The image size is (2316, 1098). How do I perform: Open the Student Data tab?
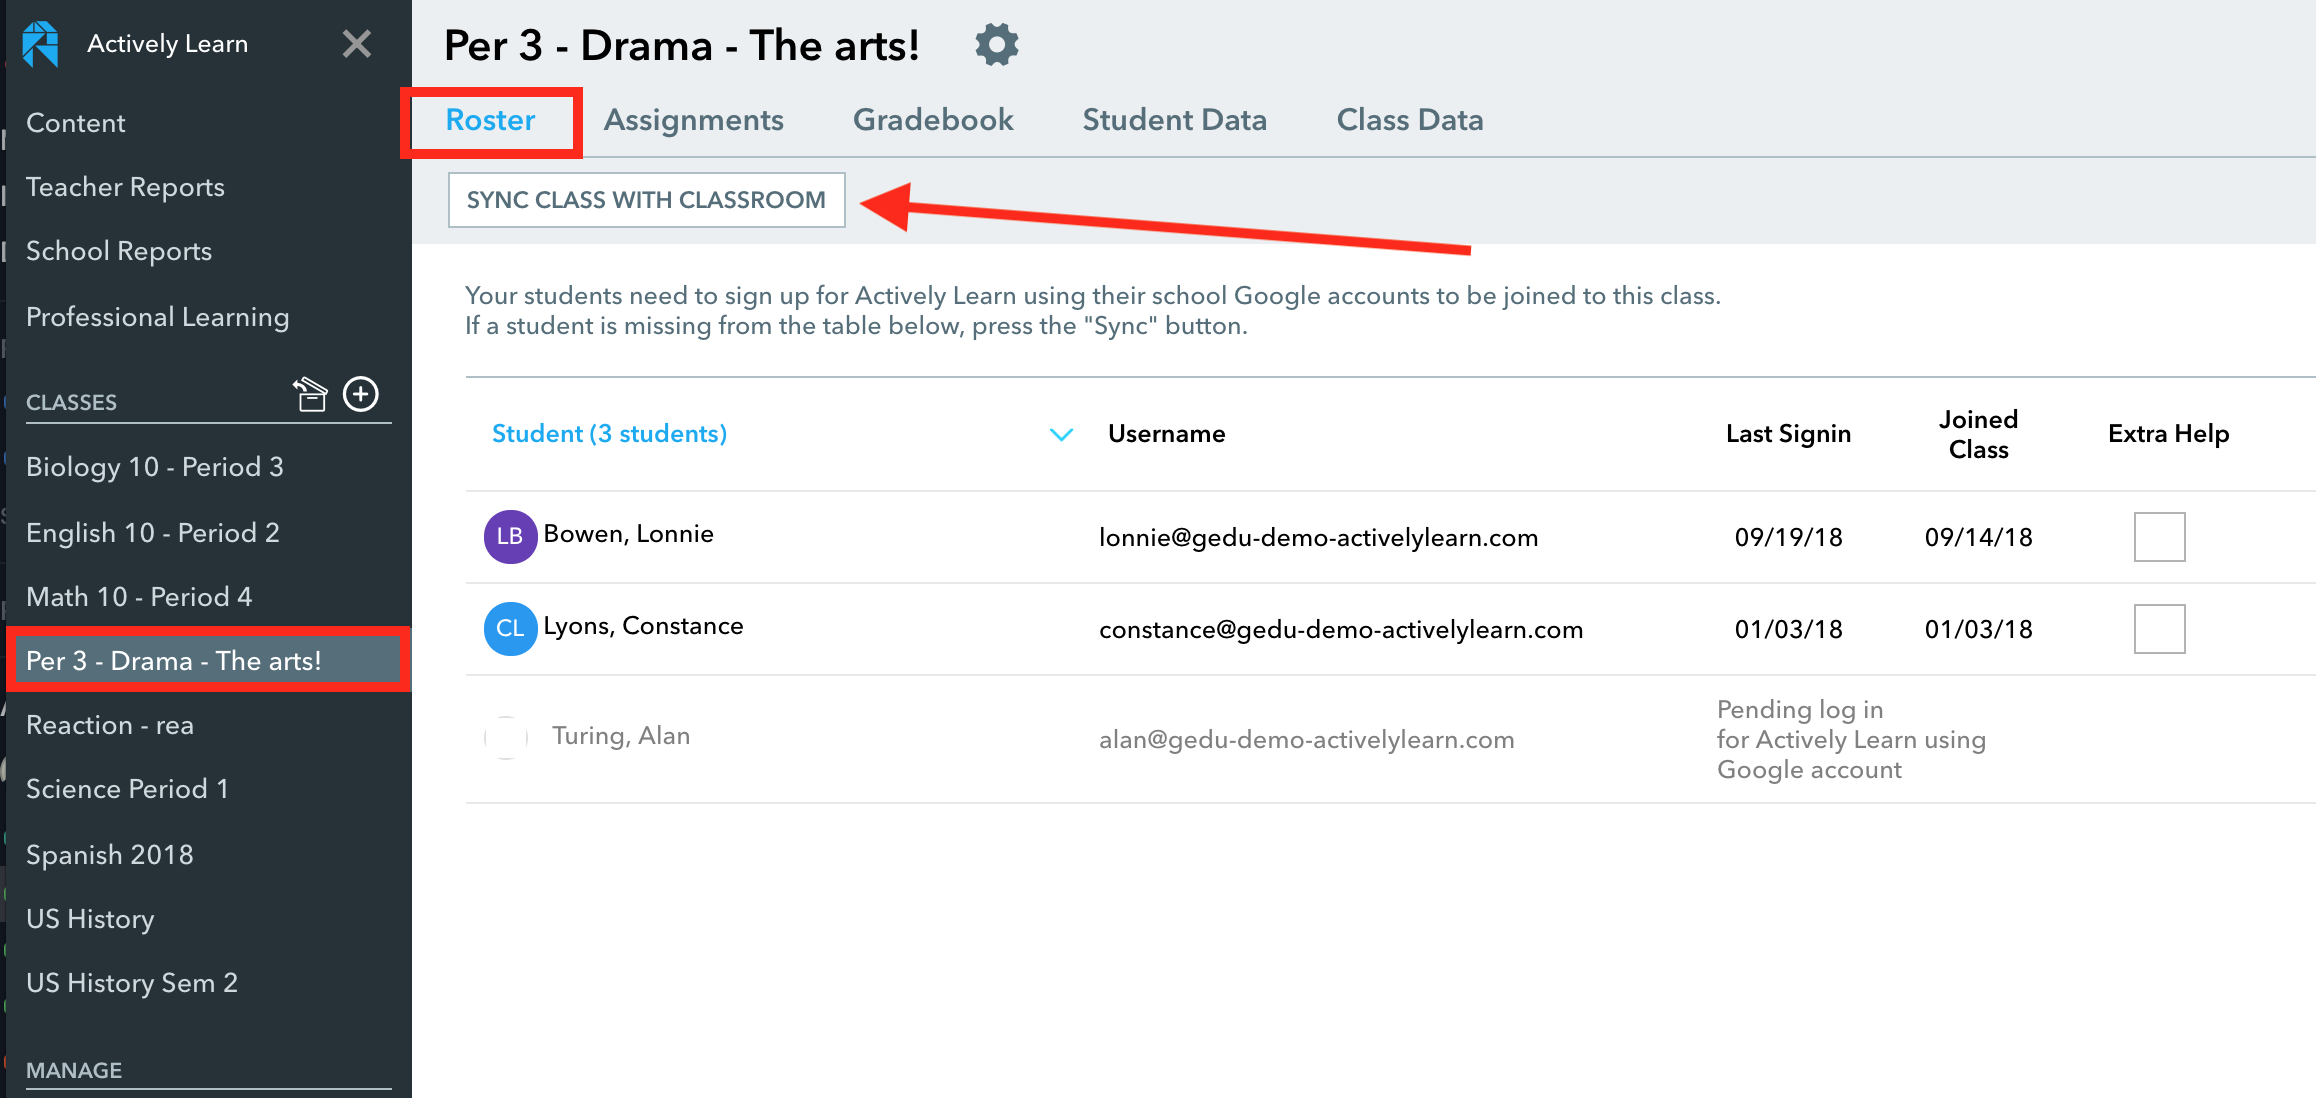(x=1174, y=120)
